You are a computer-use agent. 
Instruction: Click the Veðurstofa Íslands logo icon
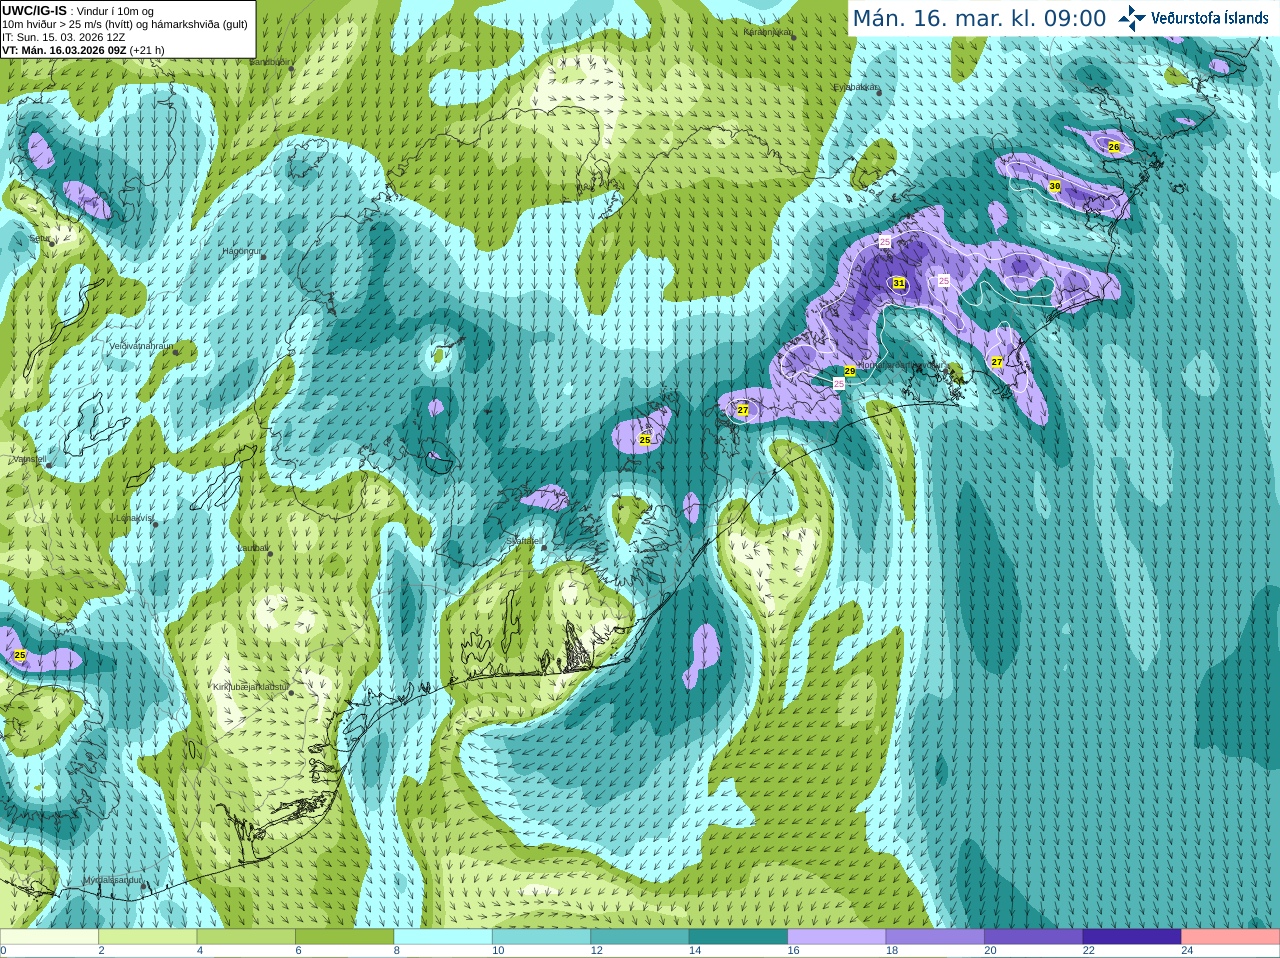[1132, 18]
